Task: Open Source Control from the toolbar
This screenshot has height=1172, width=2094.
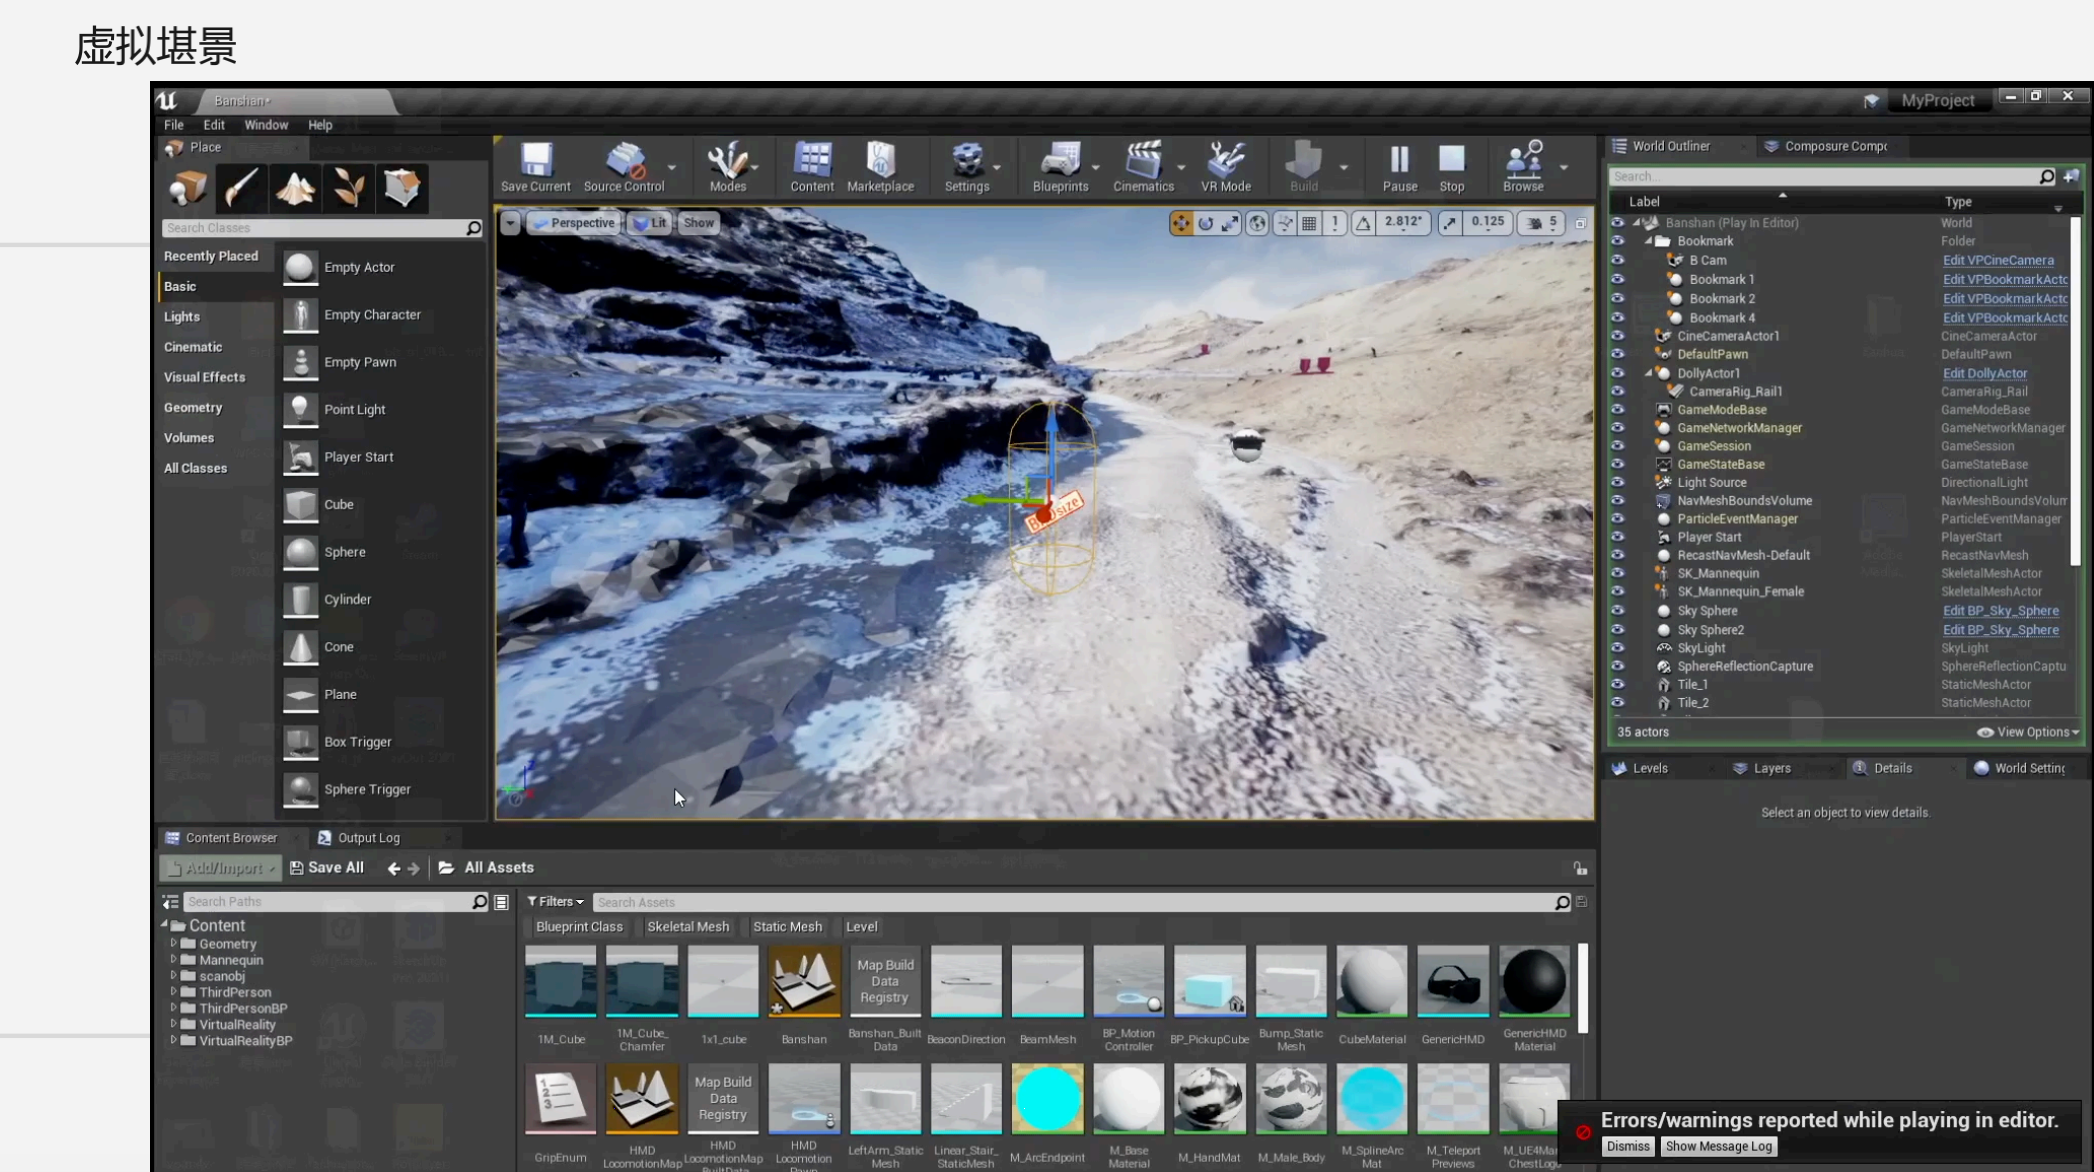Action: pyautogui.click(x=624, y=167)
